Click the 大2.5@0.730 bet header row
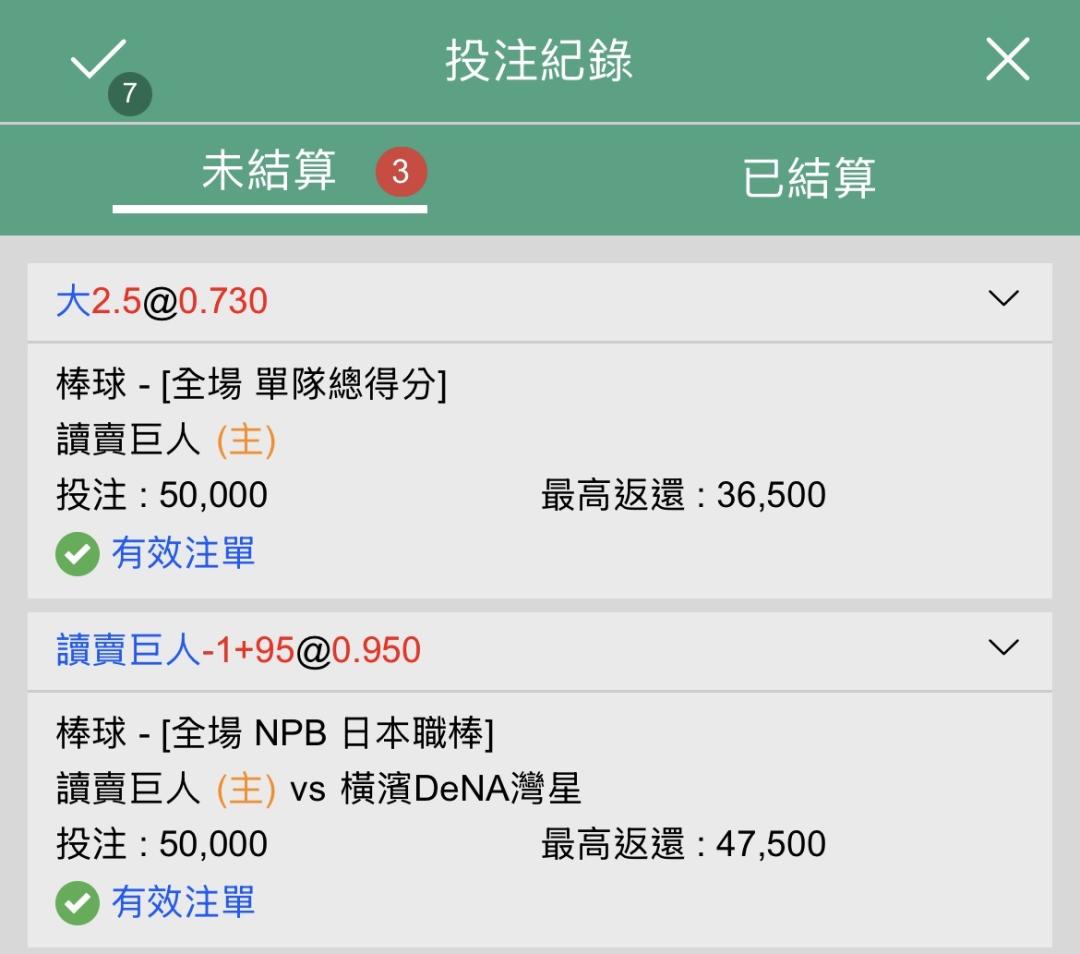Viewport: 1080px width, 954px height. pyautogui.click(x=539, y=302)
